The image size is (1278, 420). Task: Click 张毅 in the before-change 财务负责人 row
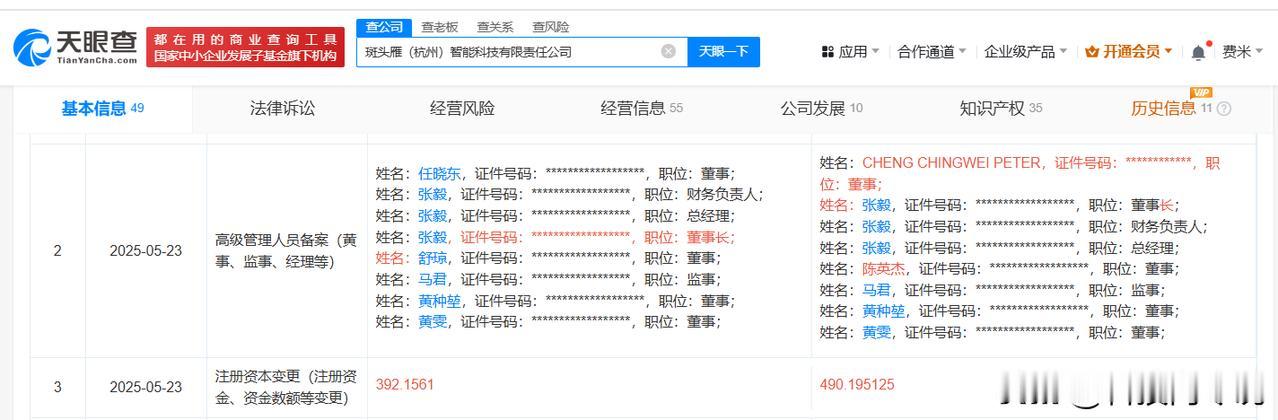point(433,194)
